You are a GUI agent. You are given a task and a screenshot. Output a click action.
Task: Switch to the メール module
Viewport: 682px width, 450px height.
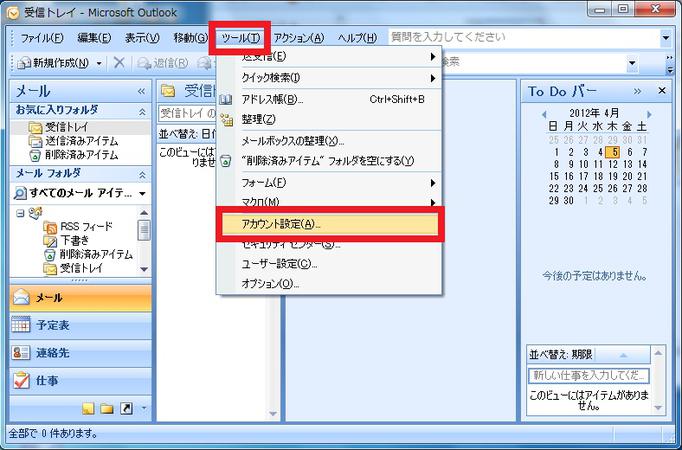point(80,298)
